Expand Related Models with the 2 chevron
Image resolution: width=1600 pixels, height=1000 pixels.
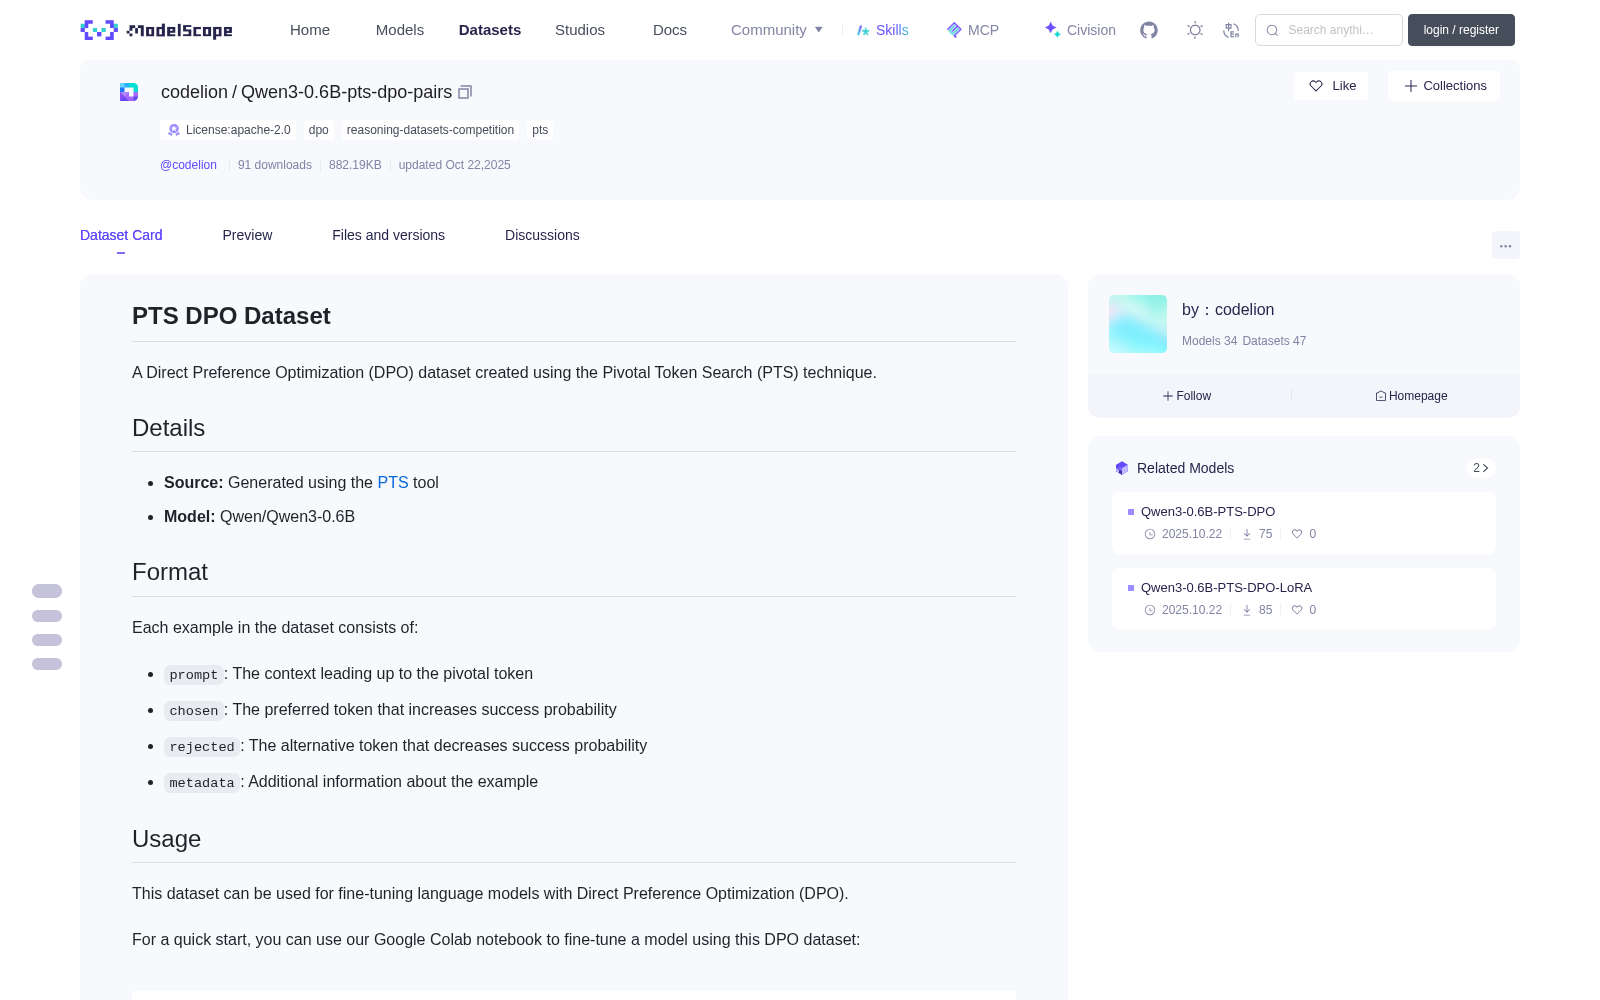coord(1481,468)
